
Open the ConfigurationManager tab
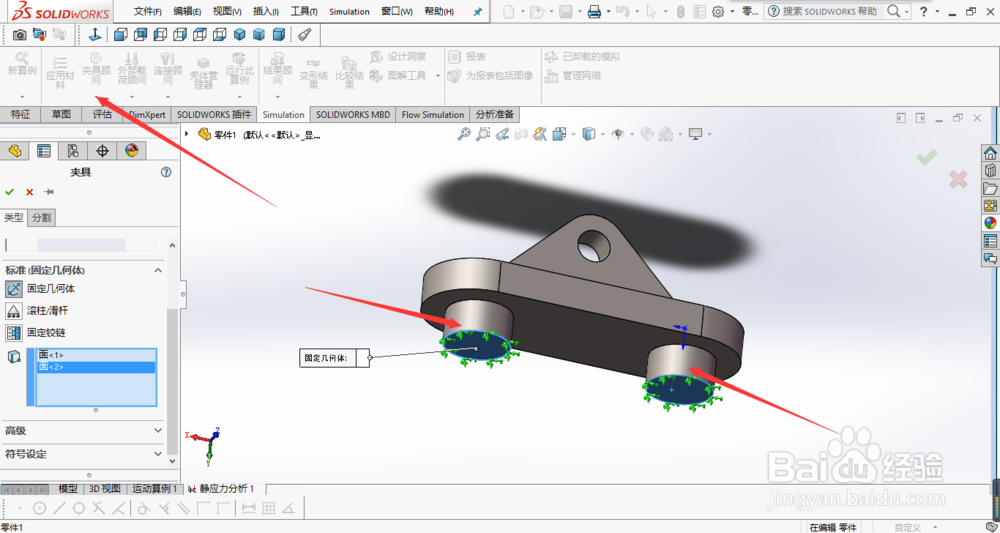pyautogui.click(x=73, y=150)
